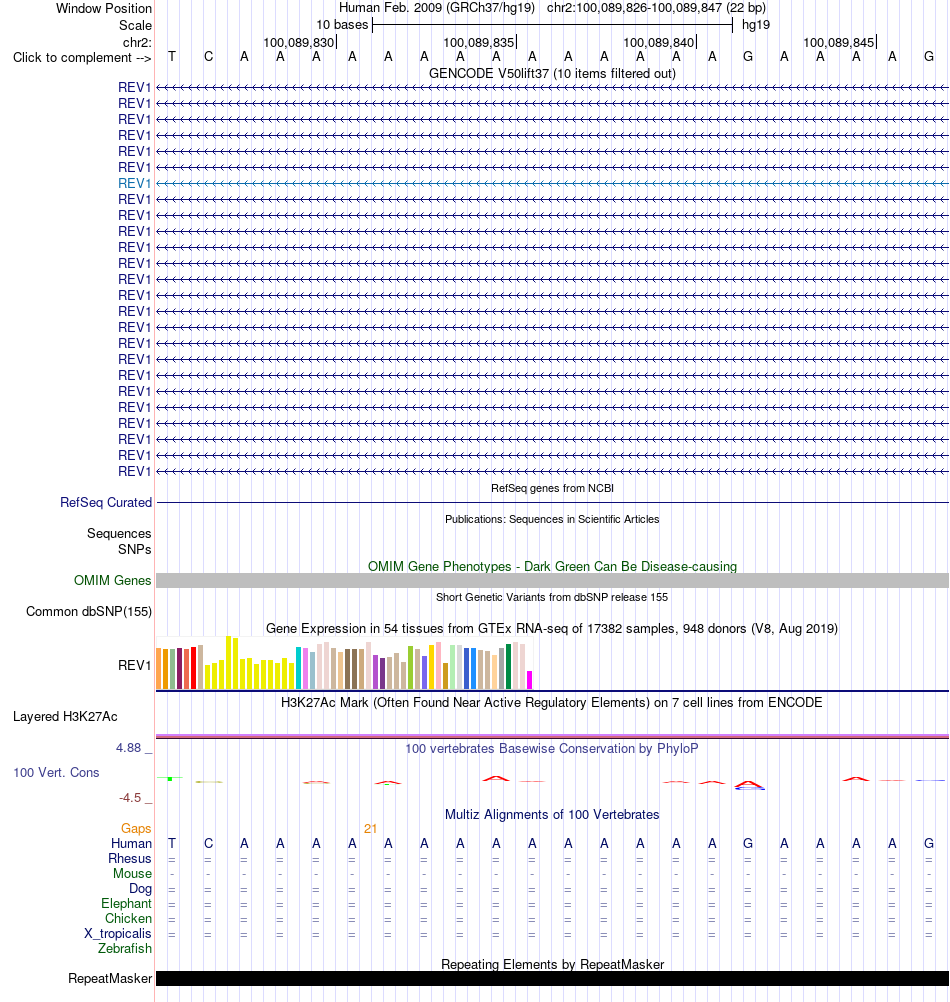Click the T base in the Human alignment row

coord(172,844)
